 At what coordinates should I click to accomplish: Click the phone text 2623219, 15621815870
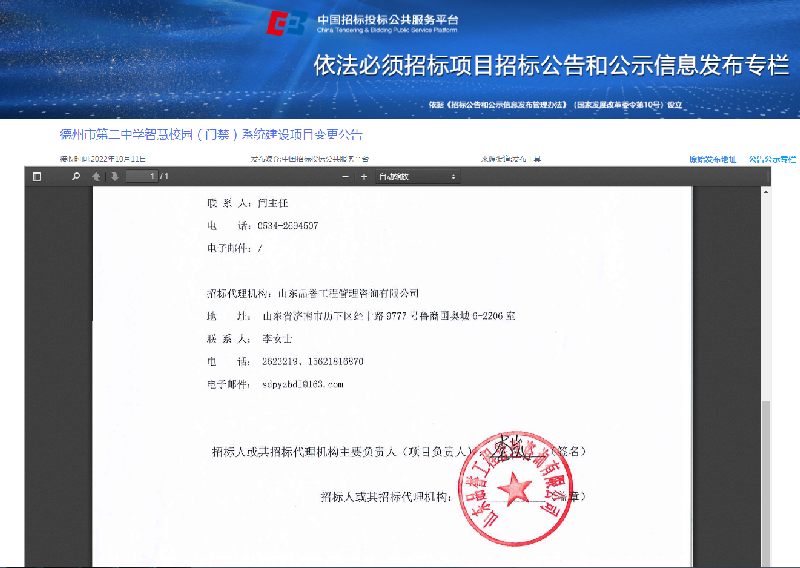[x=313, y=361]
